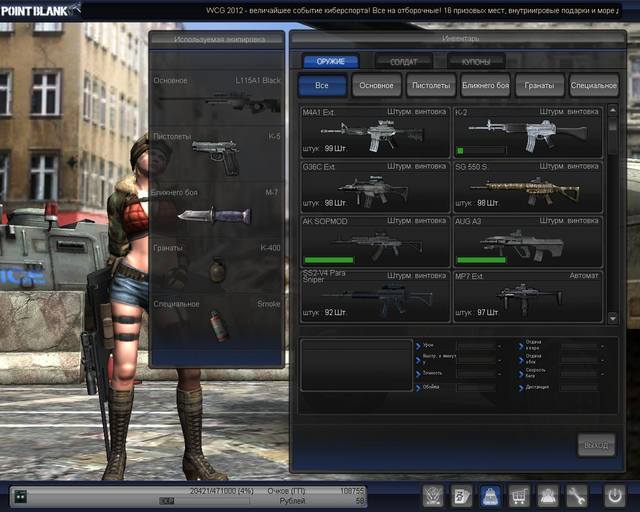Open settings with the wrench icon

tap(576, 496)
